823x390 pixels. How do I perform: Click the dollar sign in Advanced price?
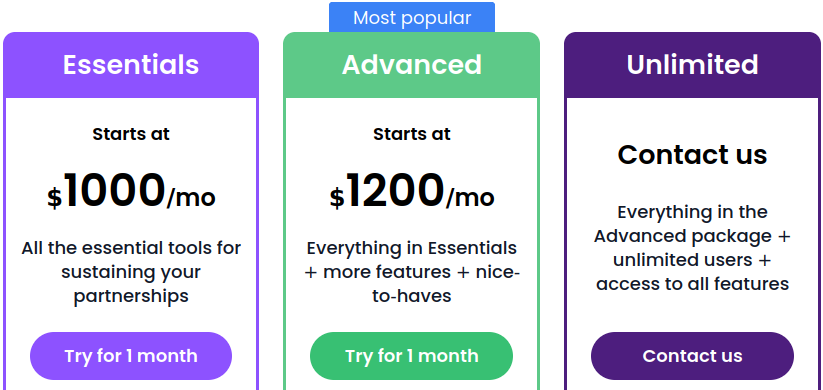tap(336, 198)
